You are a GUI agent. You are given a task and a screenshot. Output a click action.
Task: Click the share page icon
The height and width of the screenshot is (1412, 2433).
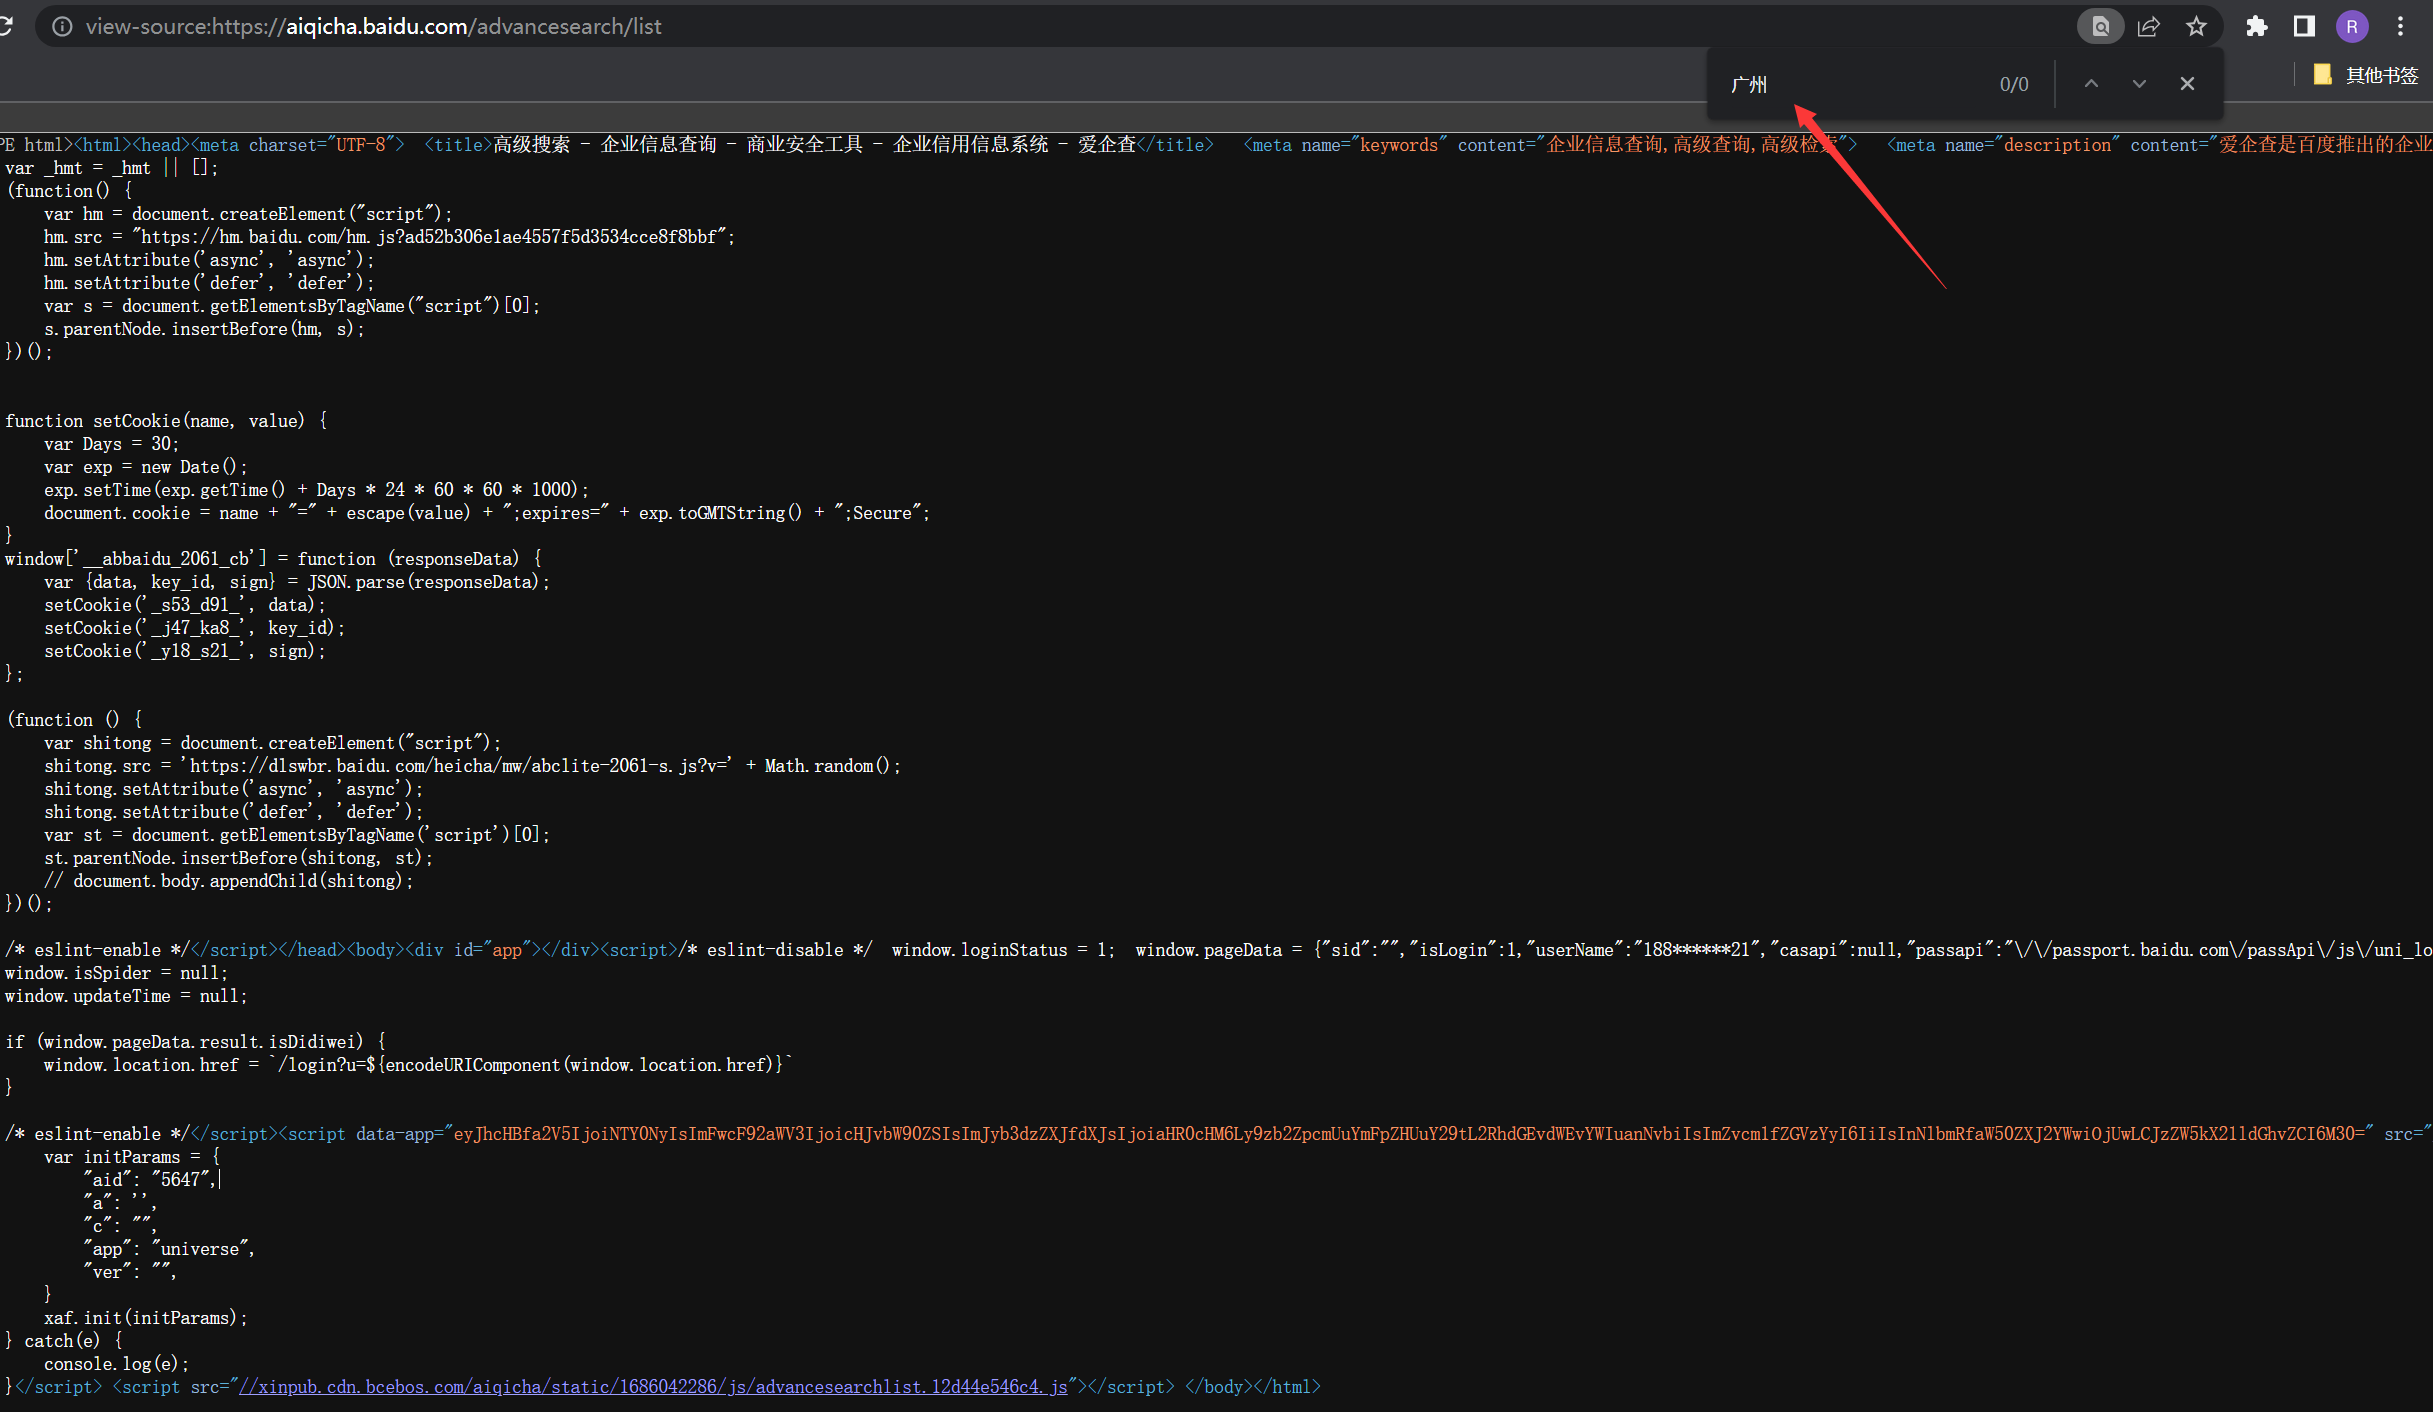pos(2148,26)
